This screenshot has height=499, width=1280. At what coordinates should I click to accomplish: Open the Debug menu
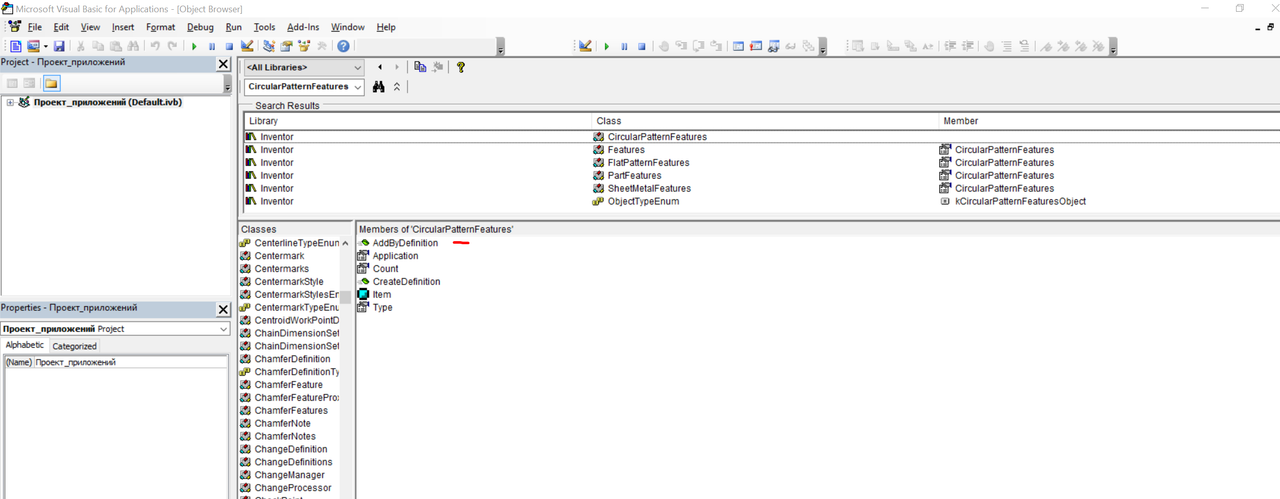[200, 27]
